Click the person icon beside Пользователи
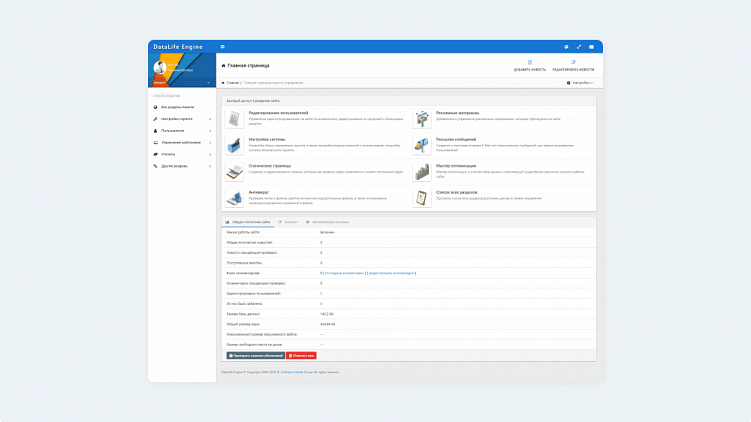751x422 pixels. click(155, 131)
